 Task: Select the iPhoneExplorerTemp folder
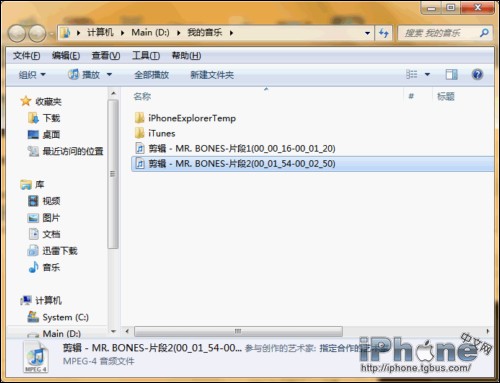[x=186, y=118]
